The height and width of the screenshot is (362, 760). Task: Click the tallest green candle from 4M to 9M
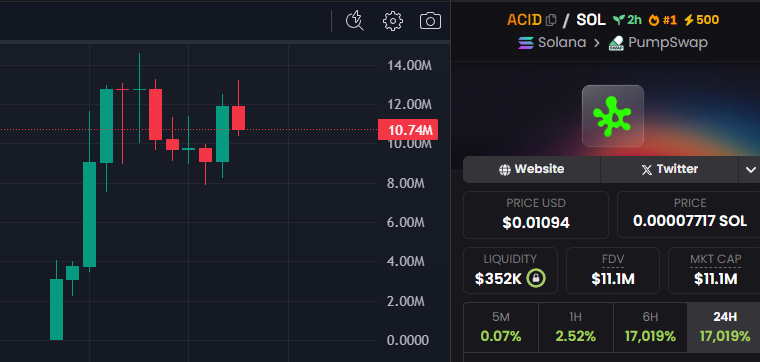(89, 214)
